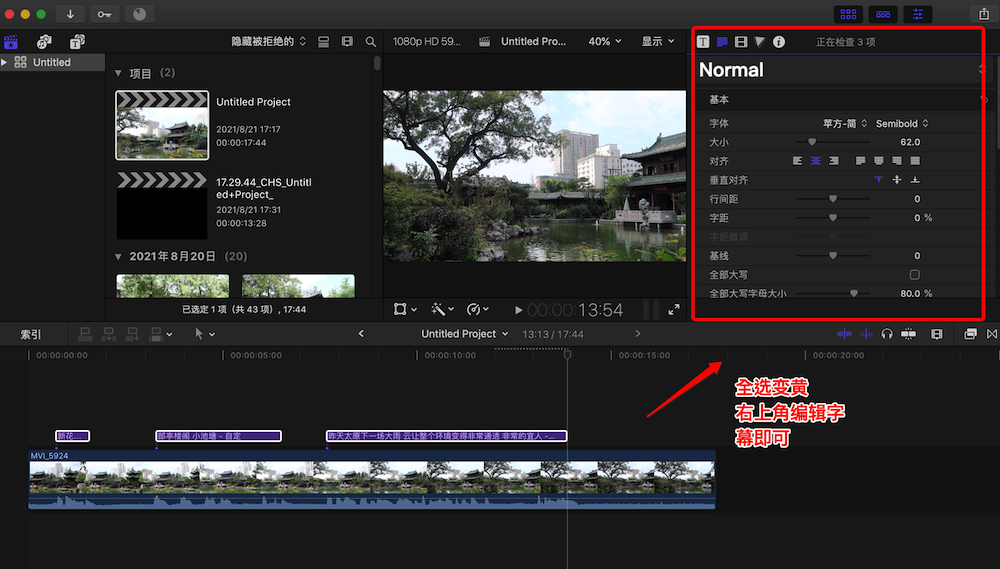Open the 显示 viewer display menu

point(658,42)
